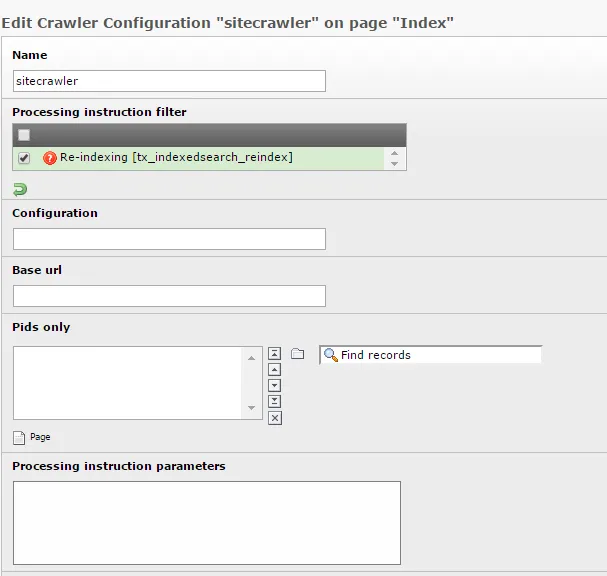
Task: Move selected Pids item to bottom
Action: [x=275, y=402]
